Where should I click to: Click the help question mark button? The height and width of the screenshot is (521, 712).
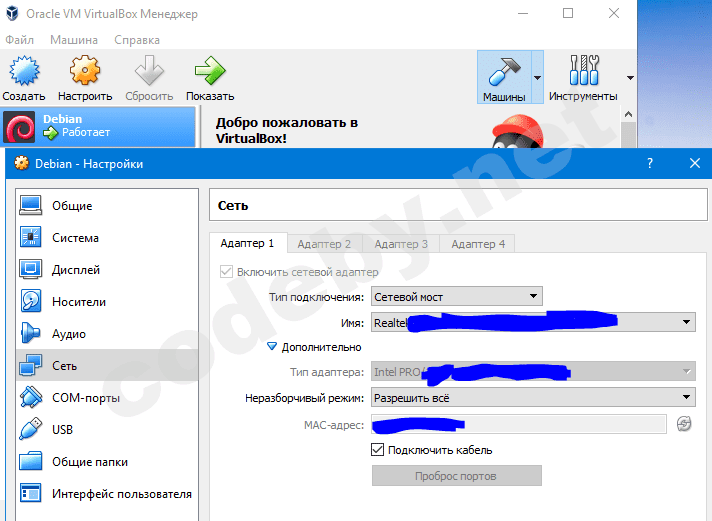651,163
